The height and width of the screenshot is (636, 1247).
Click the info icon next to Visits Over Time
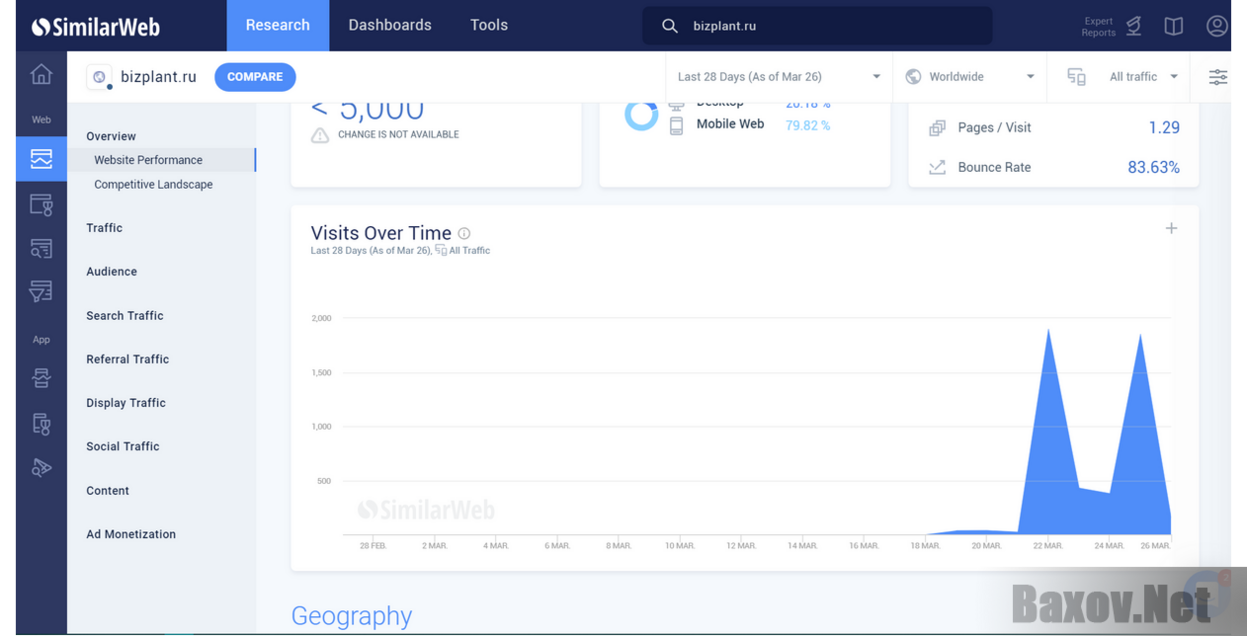coord(464,233)
